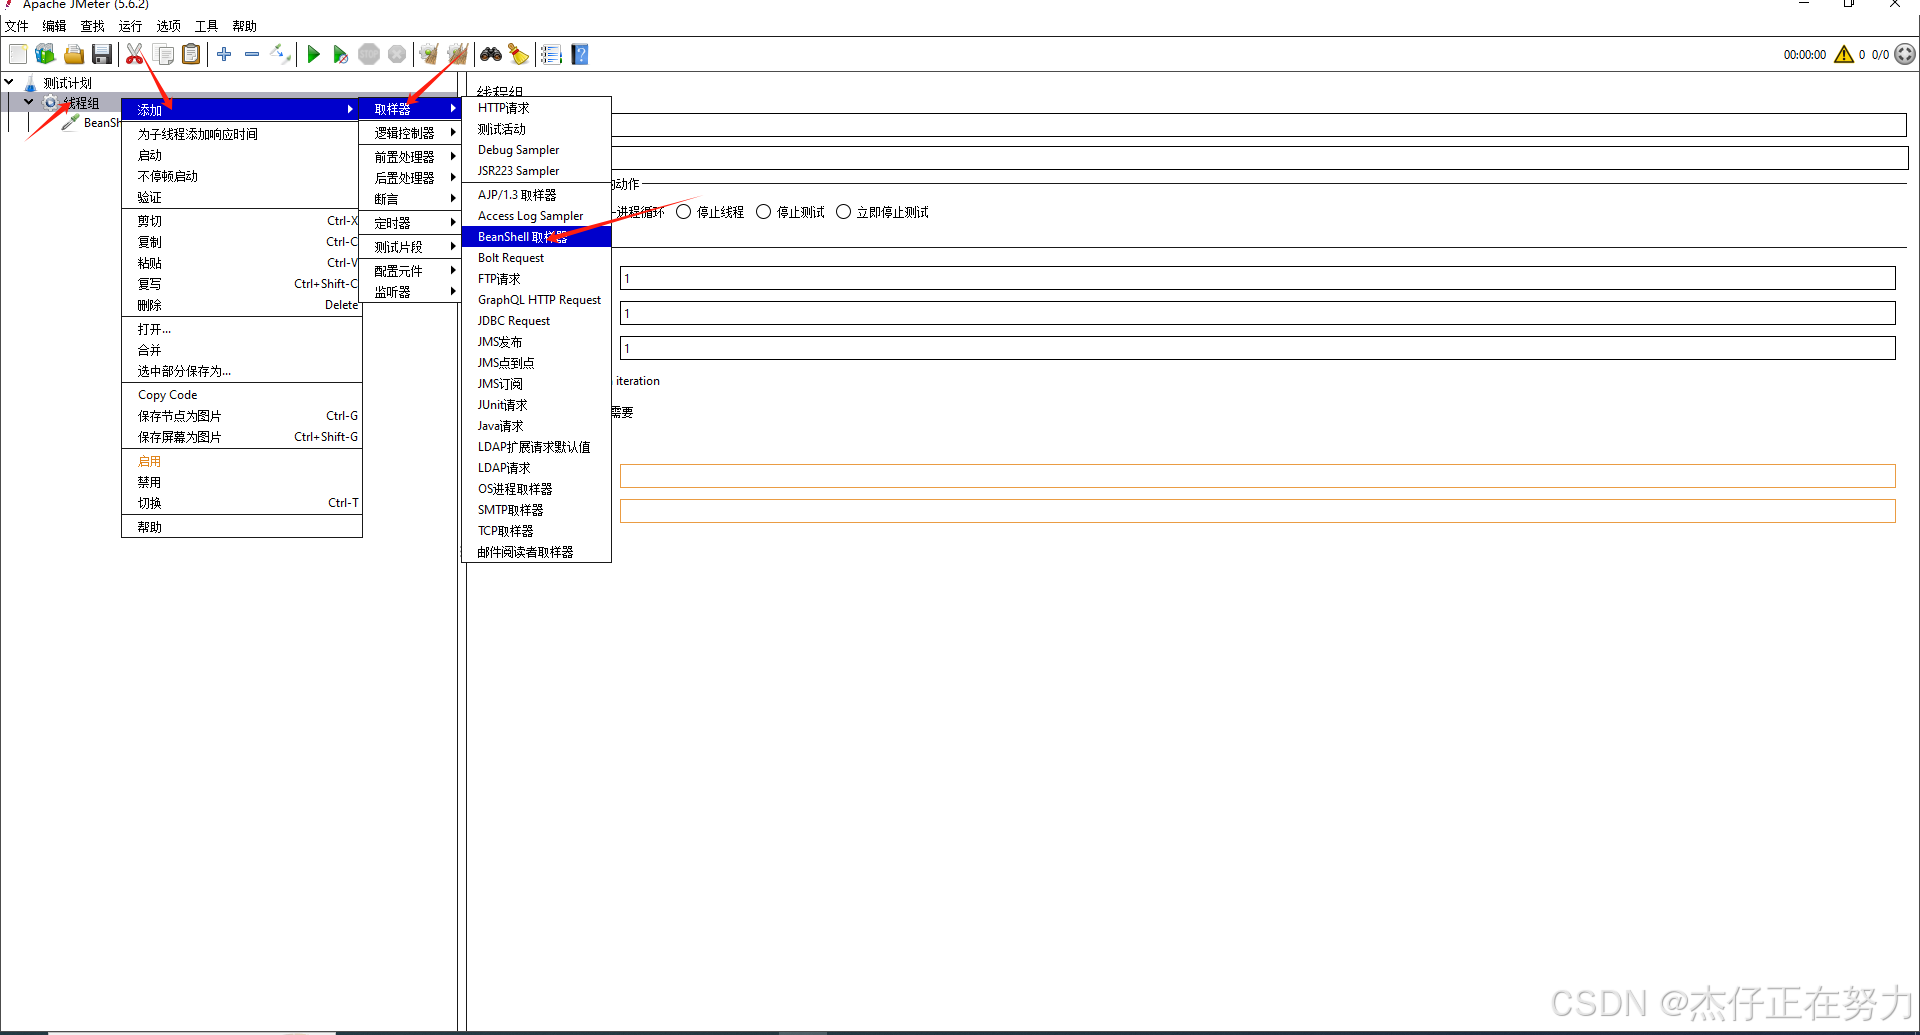1920x1035 pixels.
Task: Open the Templates toolbar icon
Action: (45, 54)
